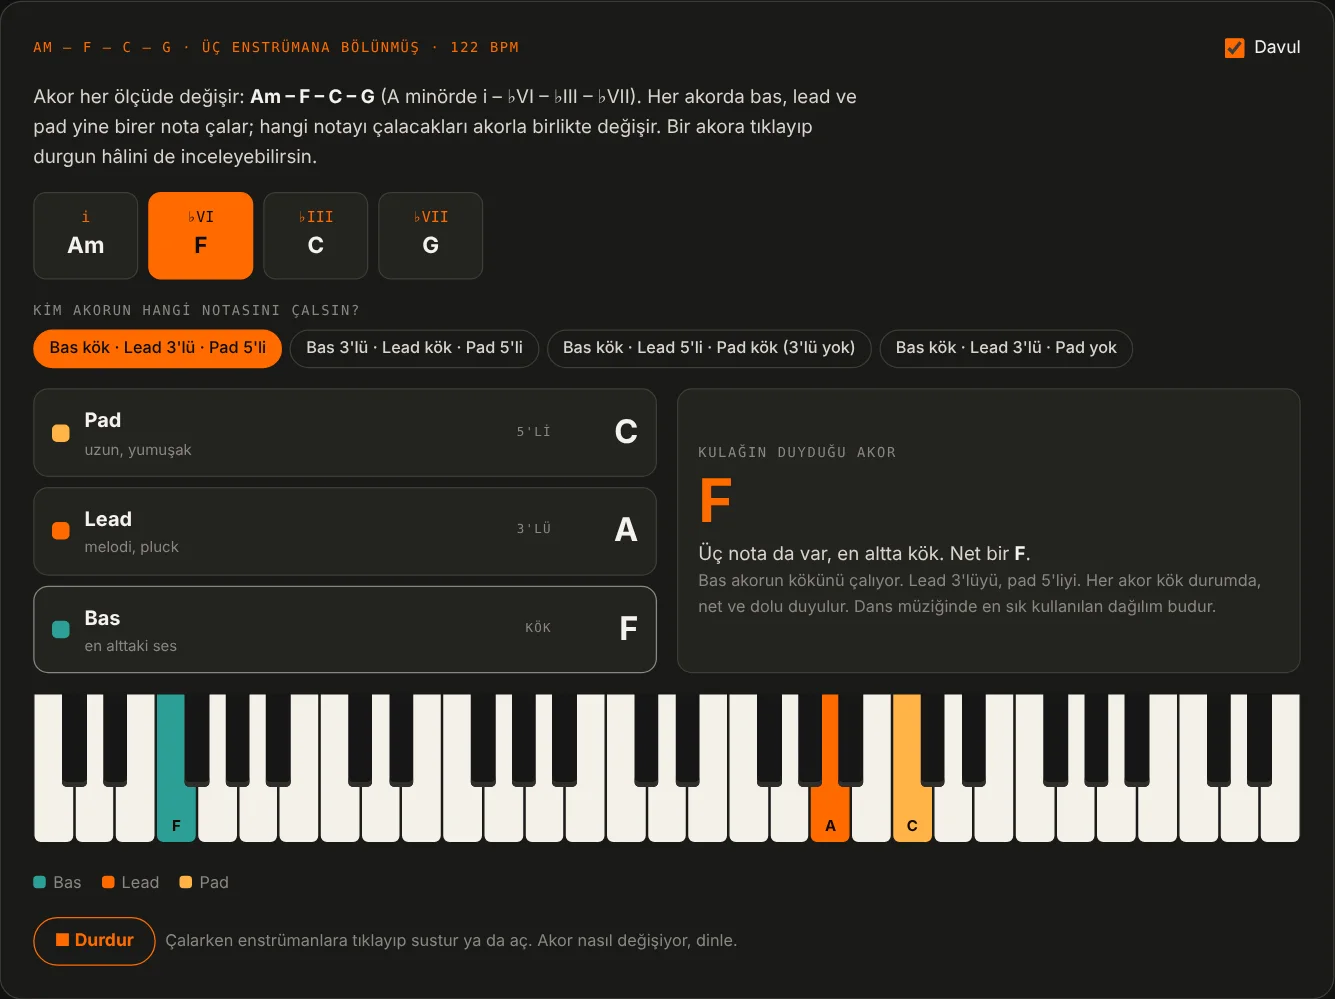Click the note C in Pad row
Image resolution: width=1335 pixels, height=999 pixels.
626,432
